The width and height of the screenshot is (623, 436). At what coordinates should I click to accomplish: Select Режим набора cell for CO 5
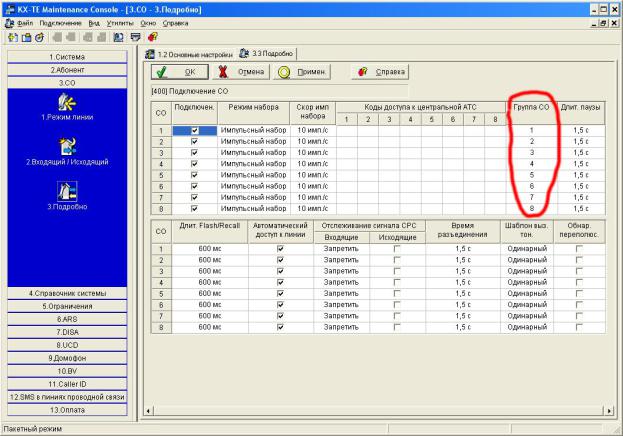pyautogui.click(x=253, y=175)
